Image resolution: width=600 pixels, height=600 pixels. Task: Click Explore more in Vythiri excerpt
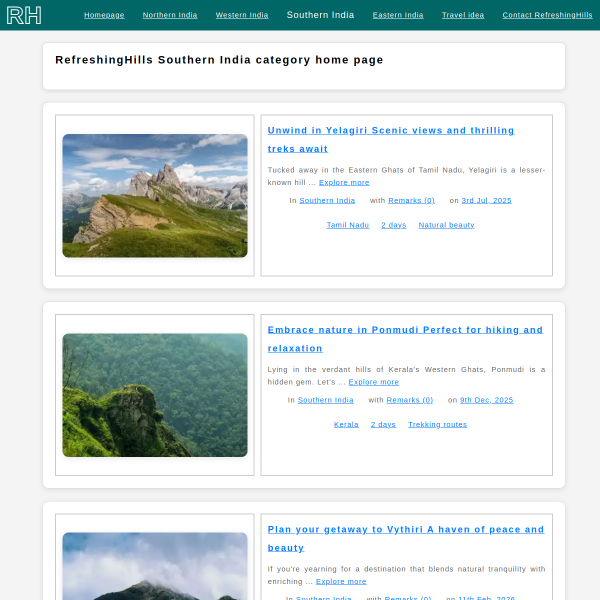point(341,581)
